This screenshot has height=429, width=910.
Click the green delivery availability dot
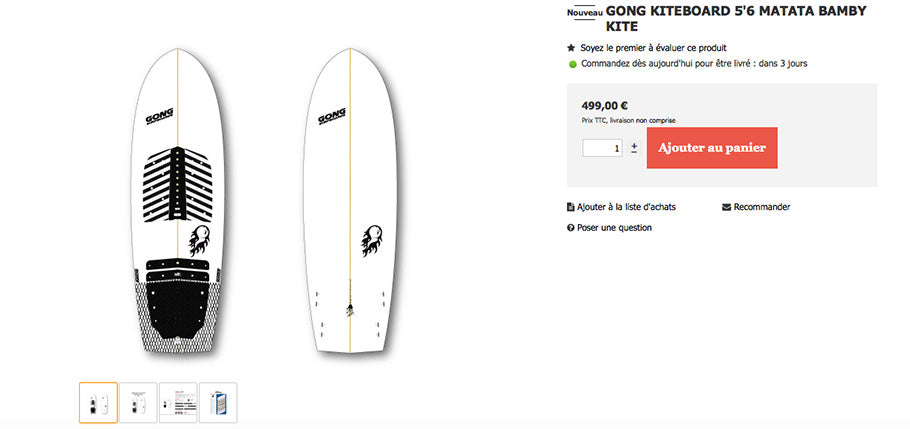tap(572, 64)
